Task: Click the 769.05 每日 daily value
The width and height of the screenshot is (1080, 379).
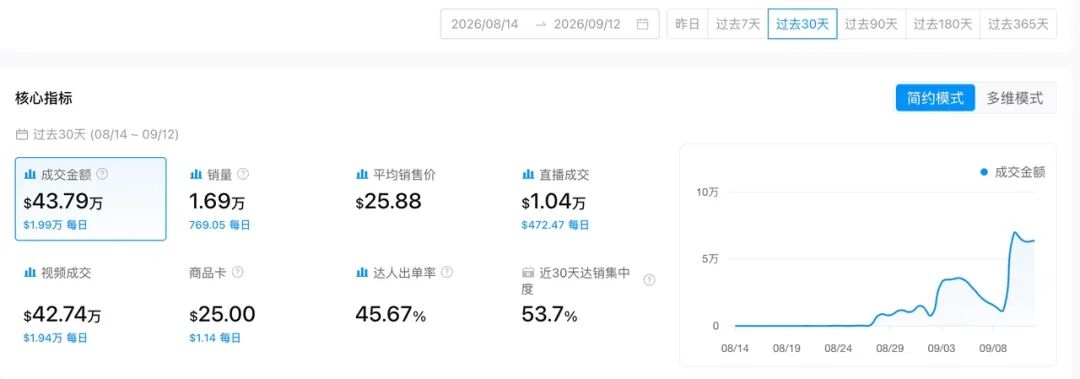Action: [220, 225]
